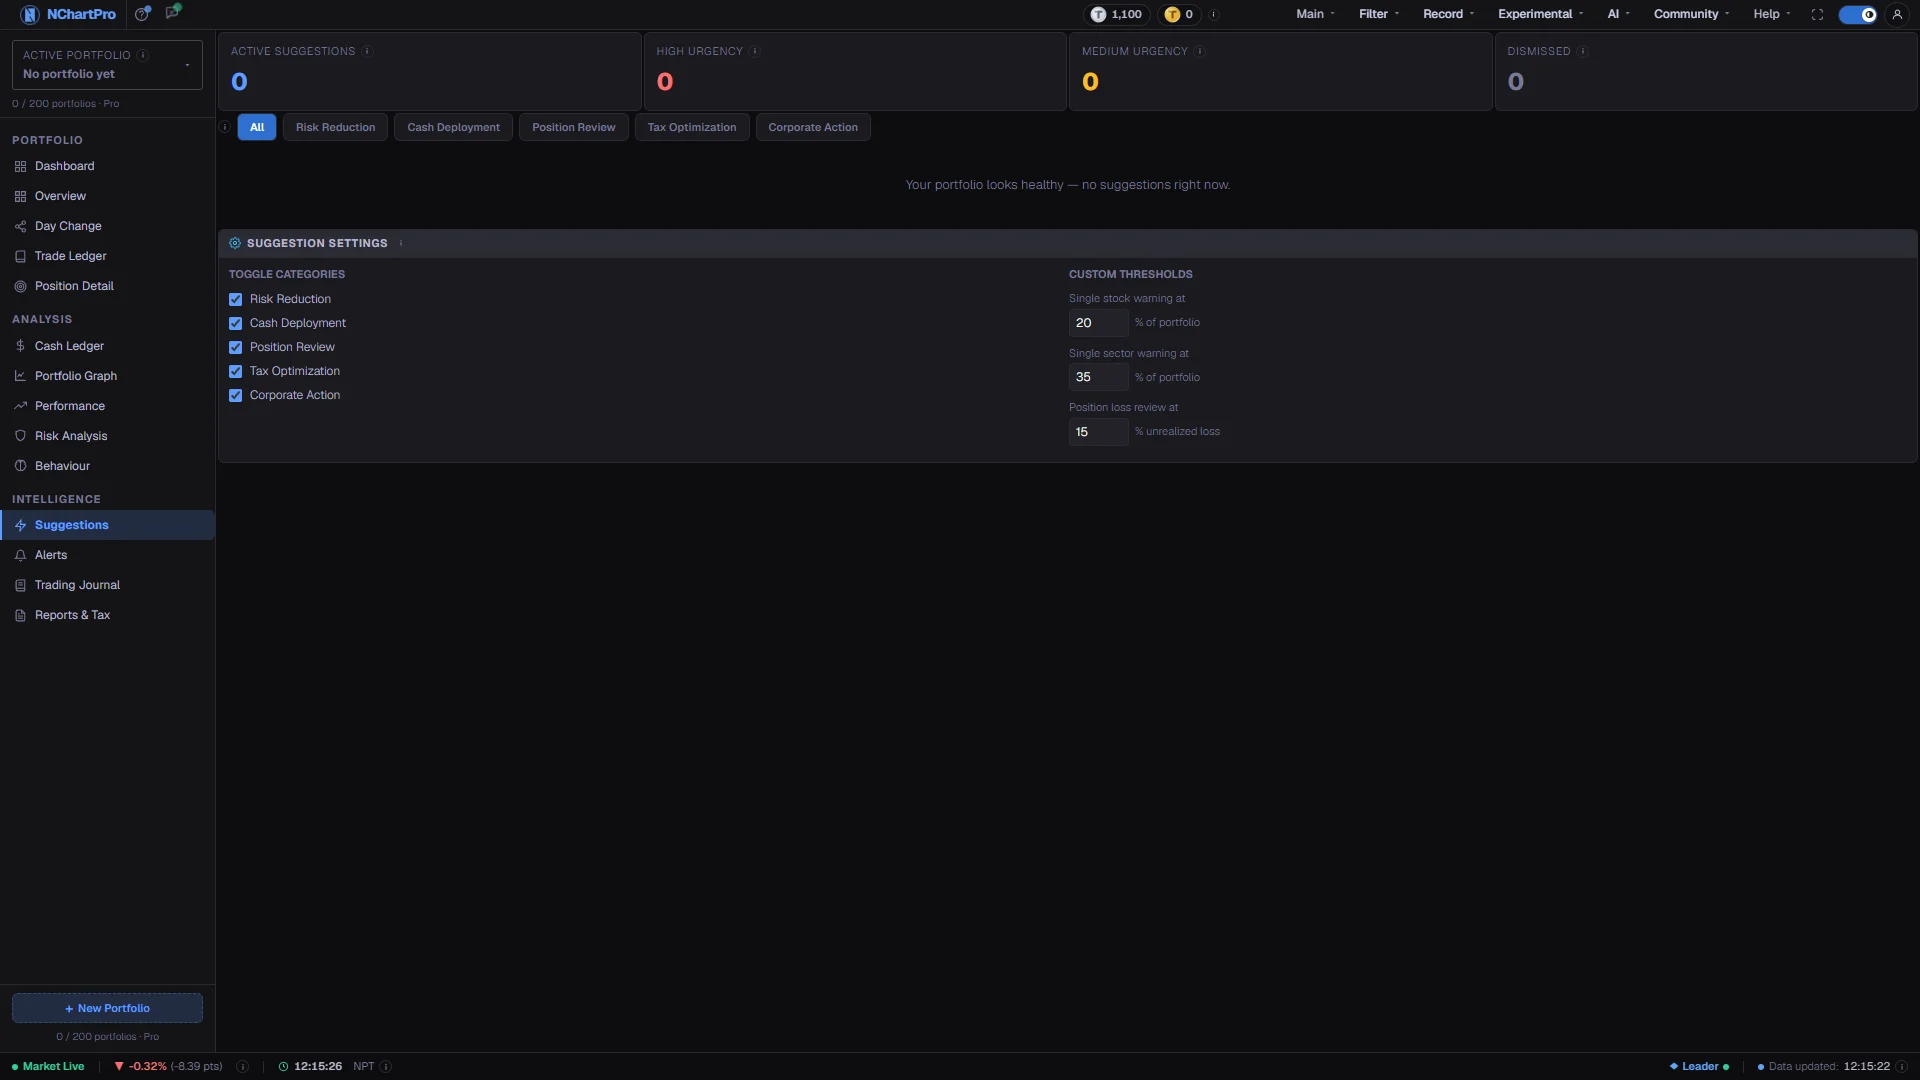Open the chat feedback icon in the header
The width and height of the screenshot is (1920, 1080).
coord(173,12)
